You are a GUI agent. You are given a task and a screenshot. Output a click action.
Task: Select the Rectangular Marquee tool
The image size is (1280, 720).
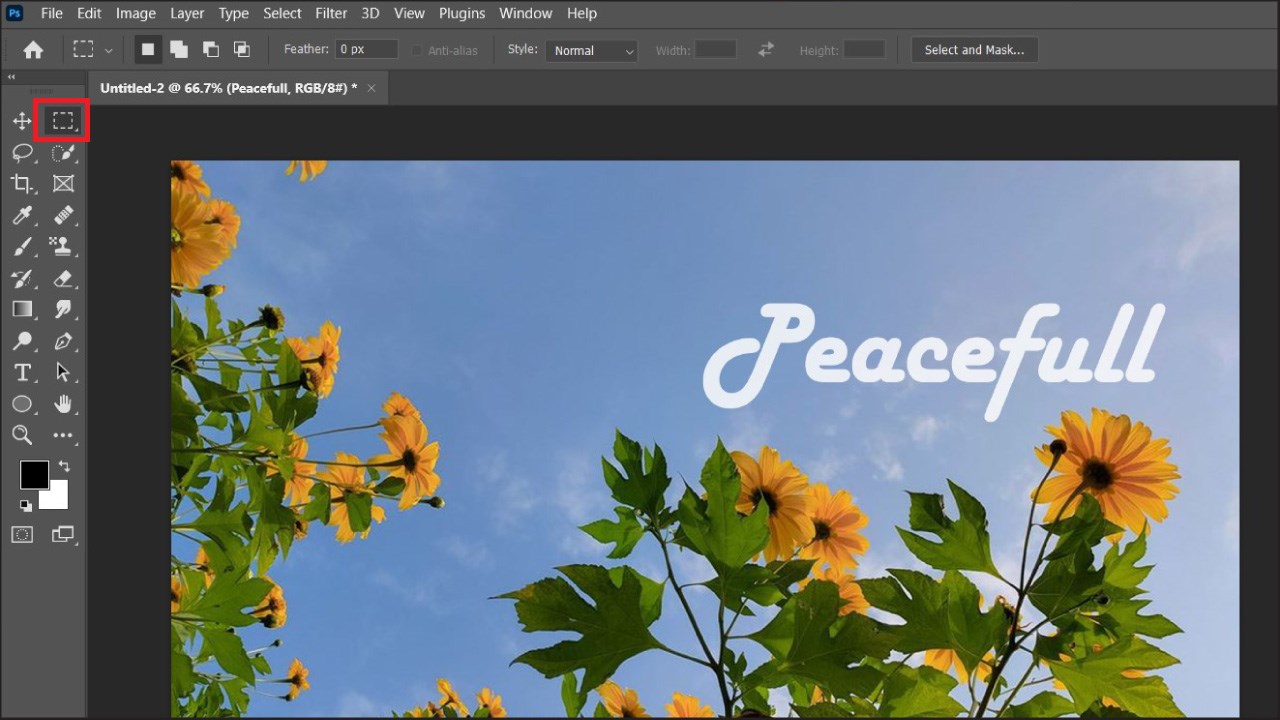point(63,121)
